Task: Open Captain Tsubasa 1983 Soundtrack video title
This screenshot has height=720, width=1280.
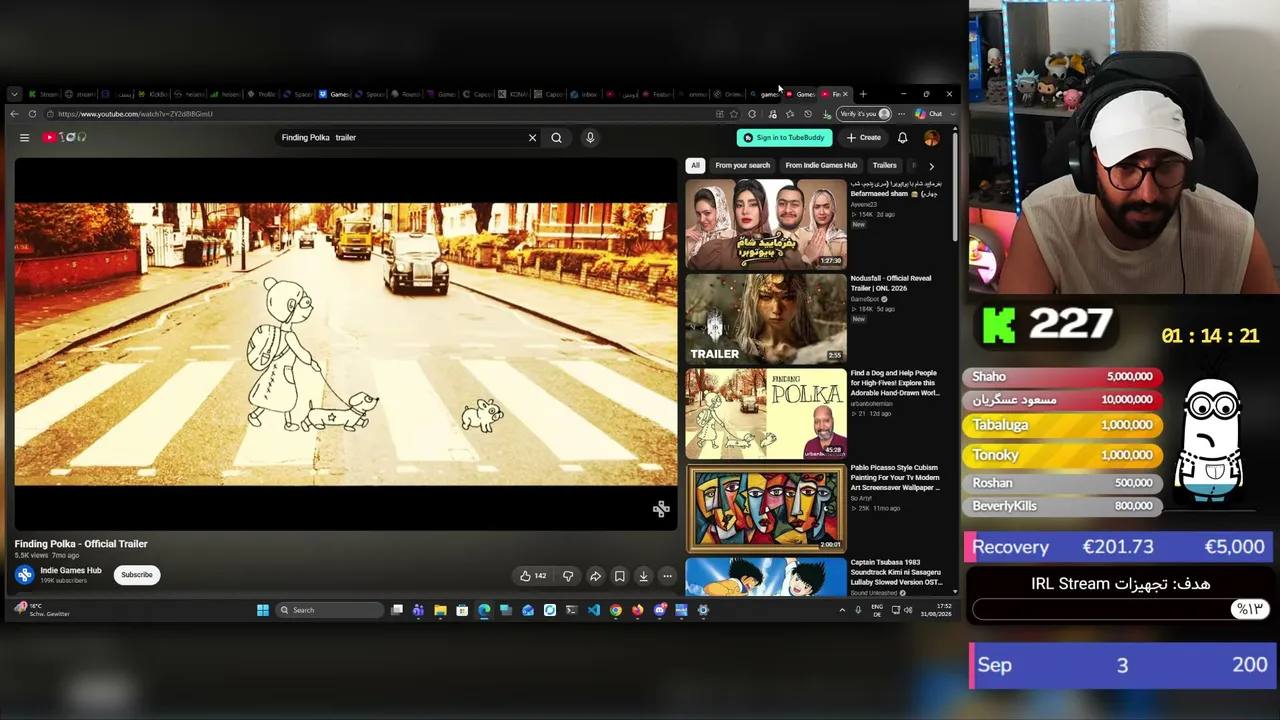Action: point(896,572)
